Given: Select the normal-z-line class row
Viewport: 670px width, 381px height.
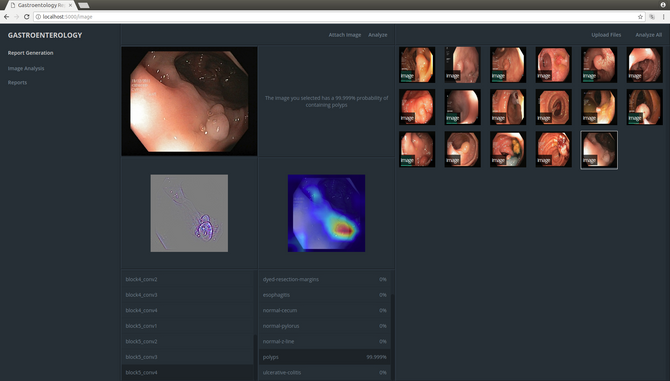Looking at the screenshot, I should [x=325, y=341].
